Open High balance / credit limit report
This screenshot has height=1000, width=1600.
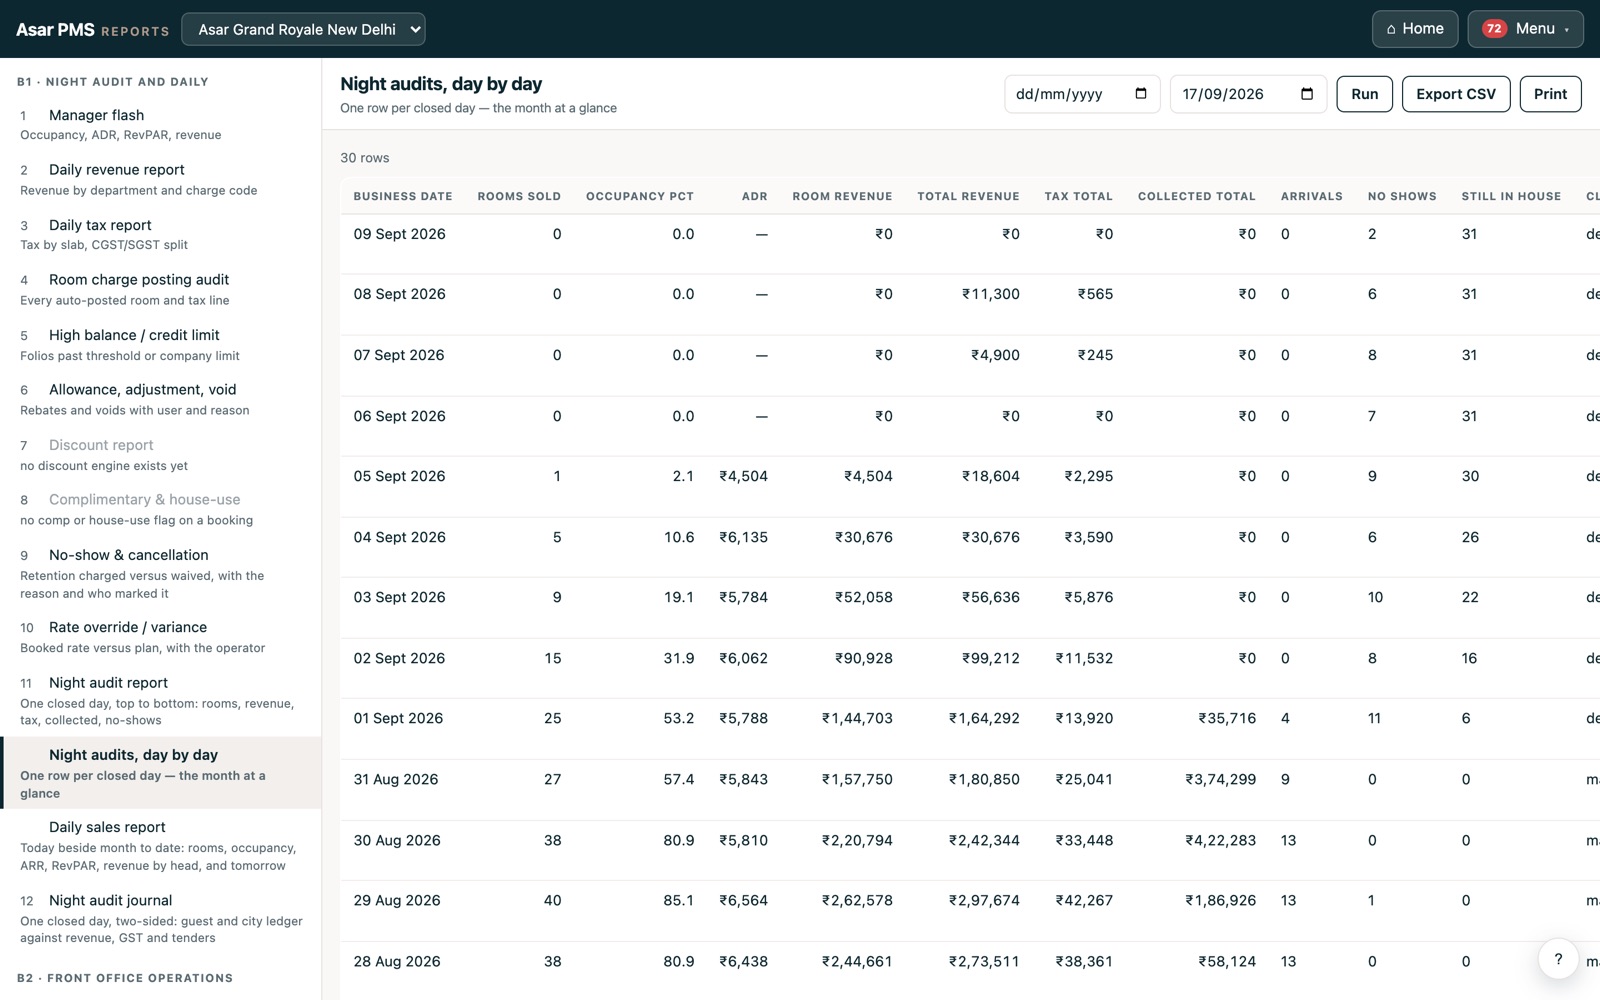[x=160, y=344]
